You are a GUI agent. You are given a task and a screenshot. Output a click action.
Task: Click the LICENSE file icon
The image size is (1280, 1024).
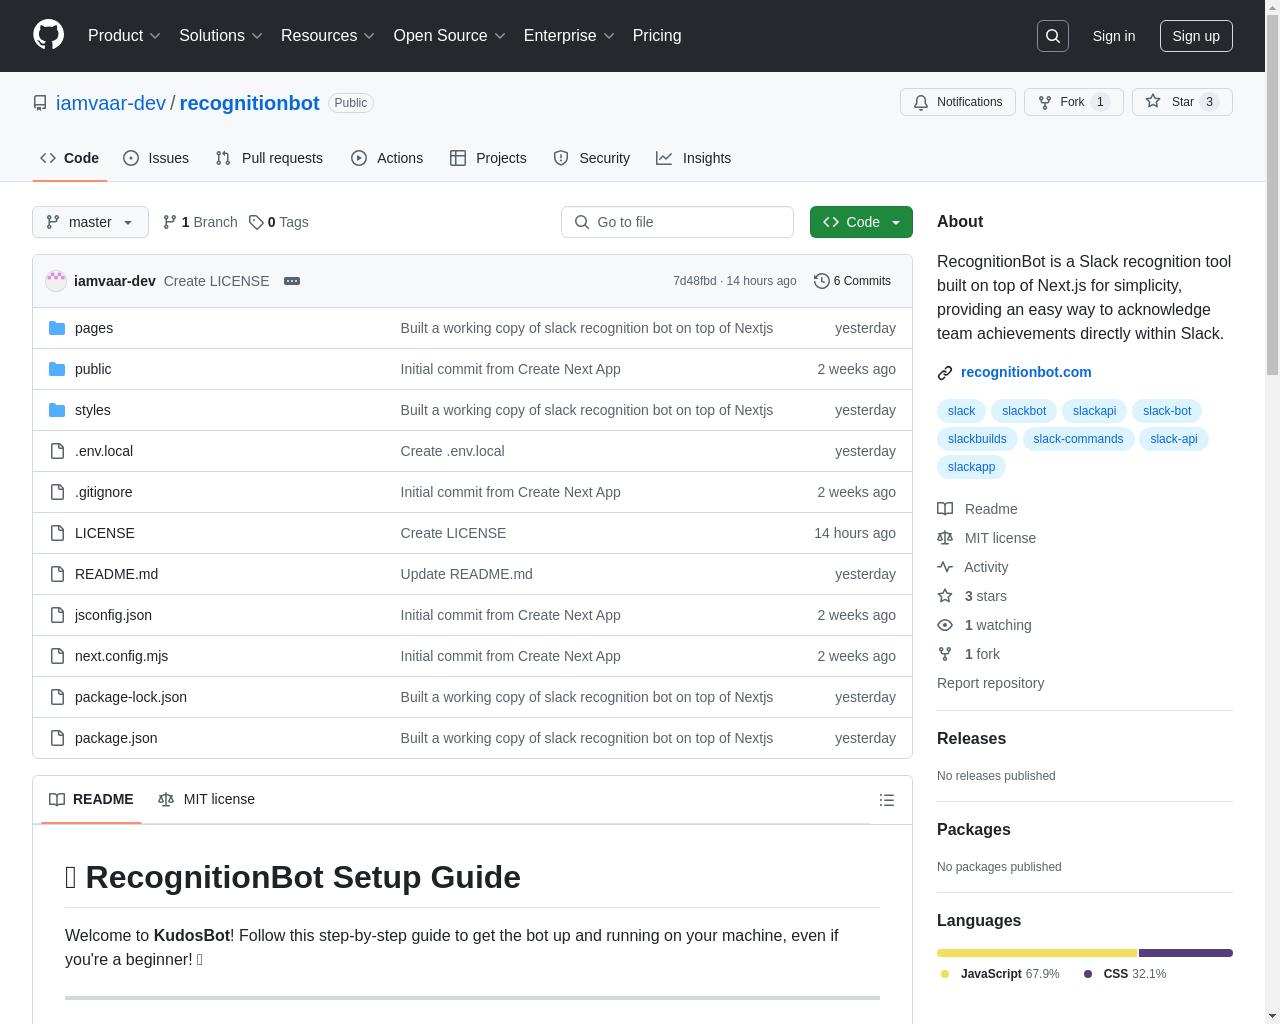(x=57, y=533)
